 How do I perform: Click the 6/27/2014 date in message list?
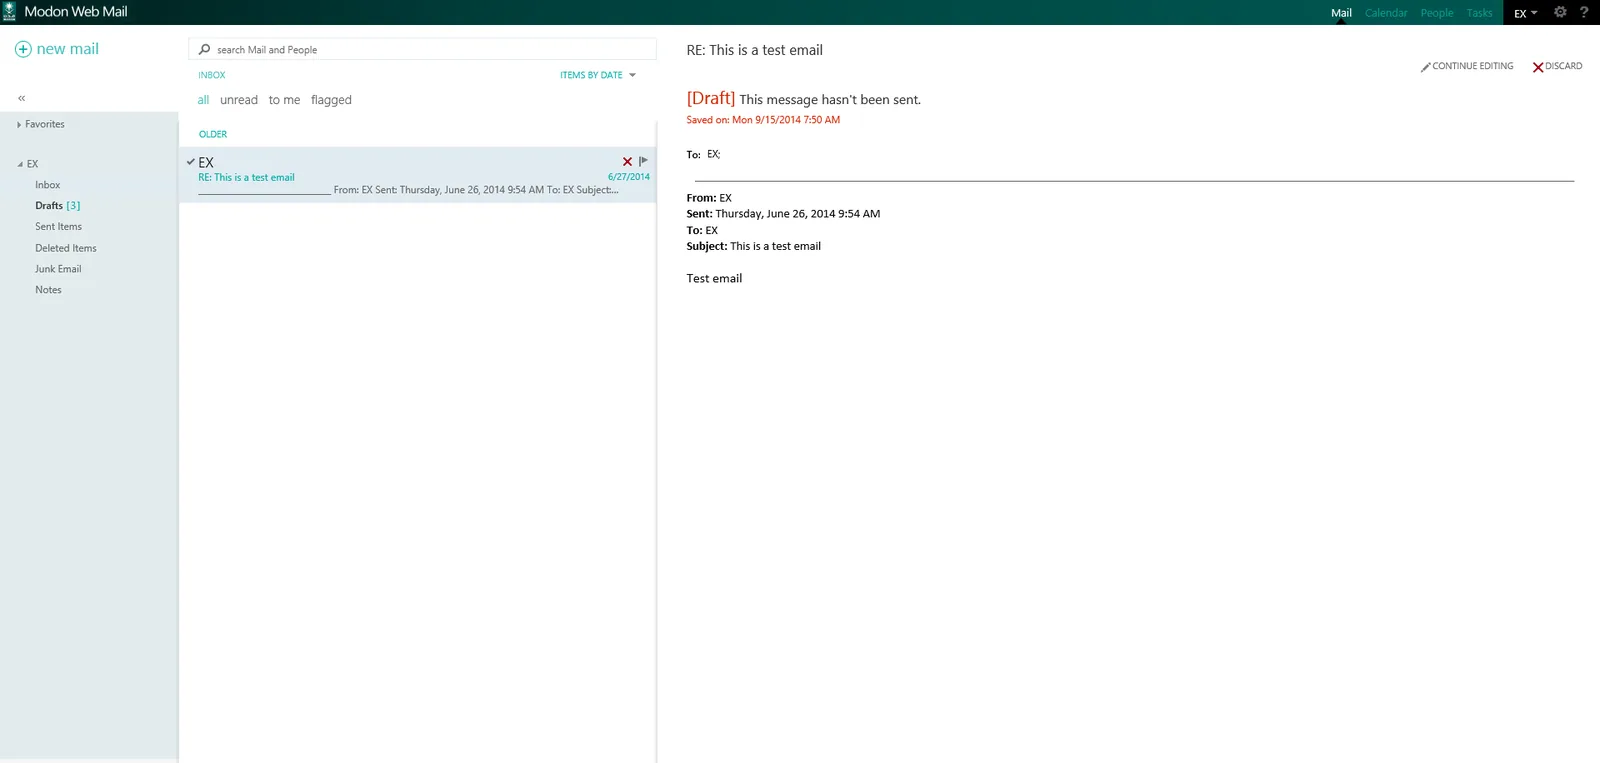(x=629, y=177)
